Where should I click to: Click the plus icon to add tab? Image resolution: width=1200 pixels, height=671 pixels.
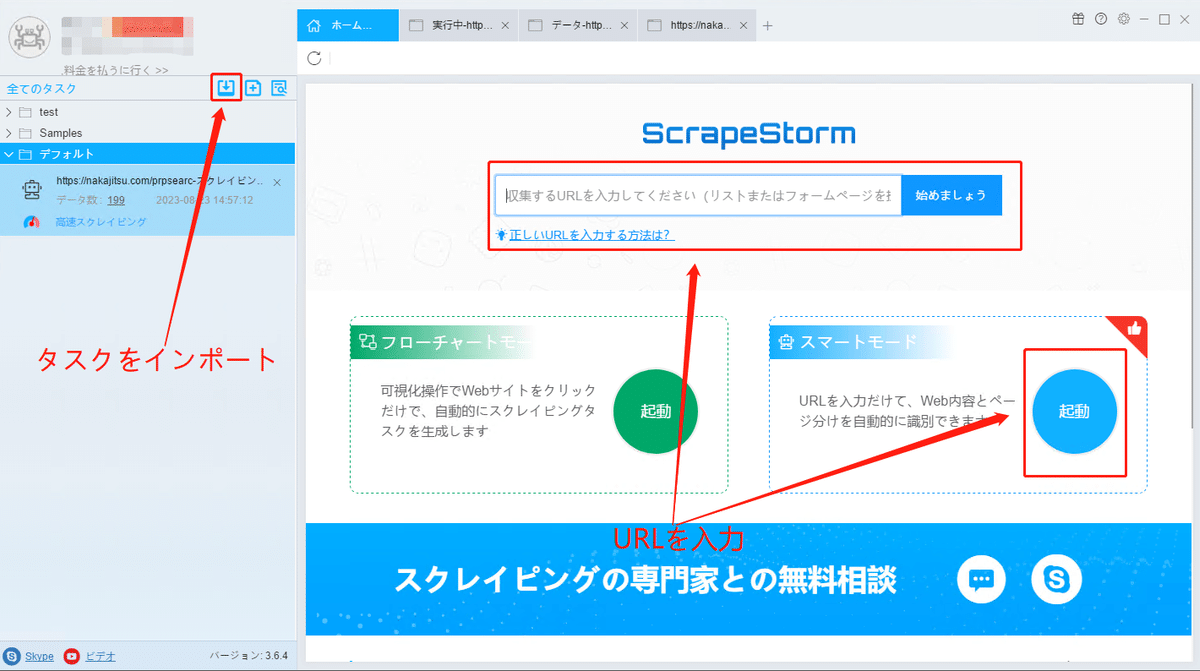click(768, 26)
